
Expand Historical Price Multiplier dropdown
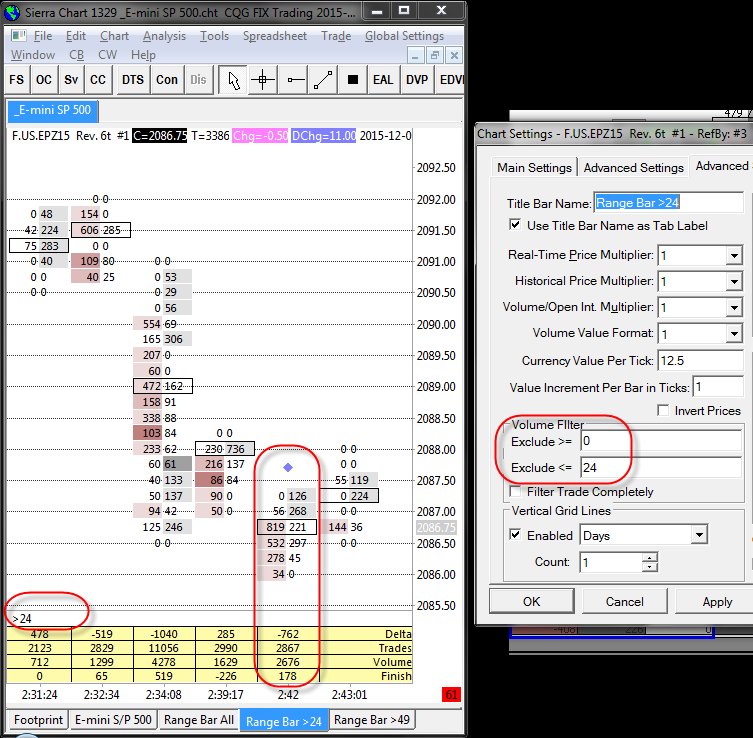(x=734, y=281)
